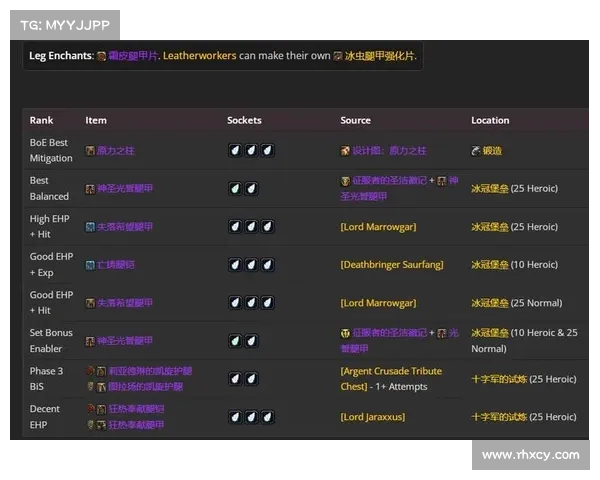Click the Decent EHP rank cell
600x480 pixels.
[44, 417]
